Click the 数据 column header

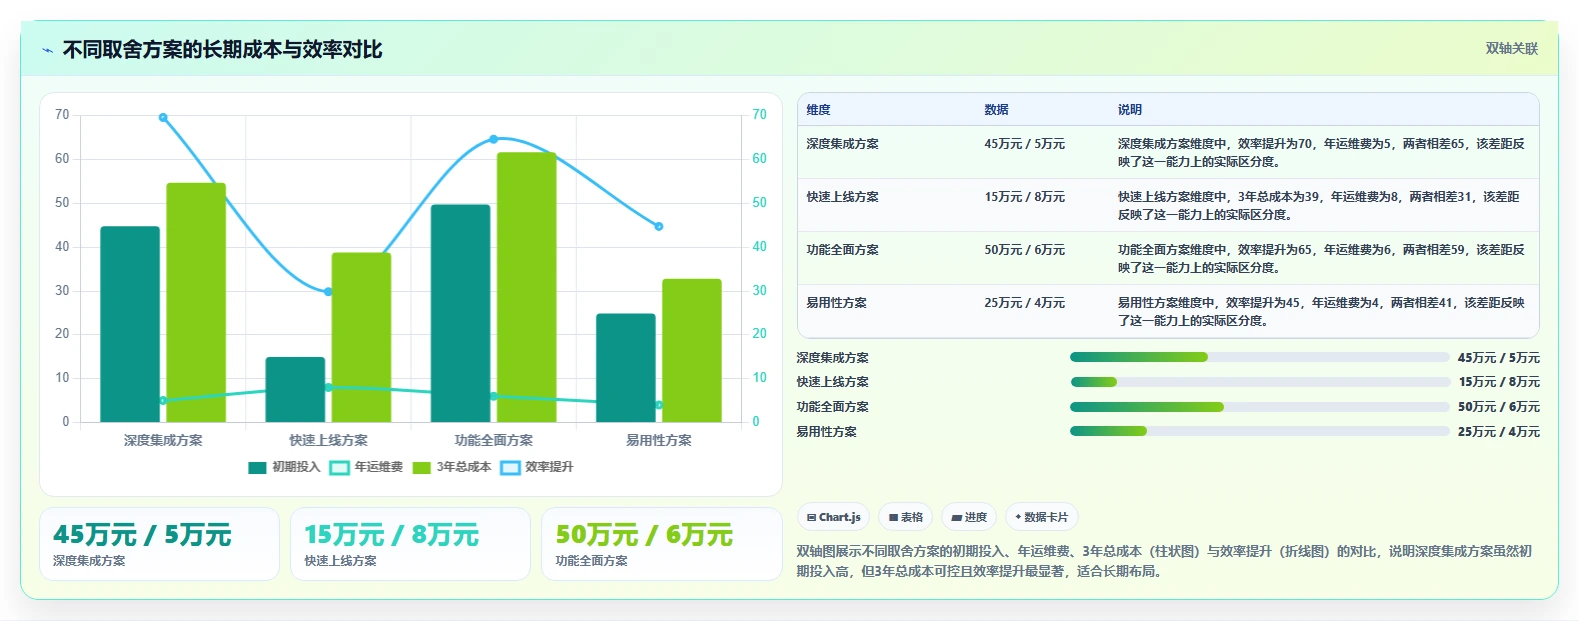(996, 110)
